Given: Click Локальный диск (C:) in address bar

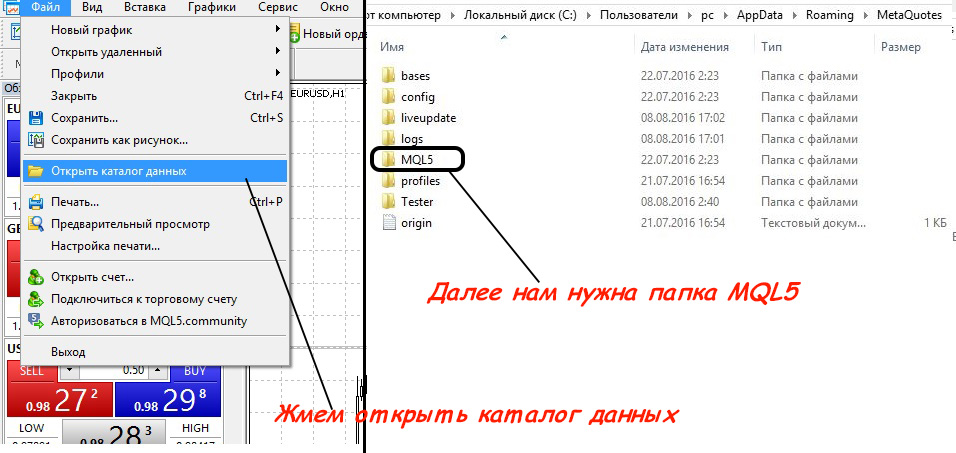Looking at the screenshot, I should point(520,15).
